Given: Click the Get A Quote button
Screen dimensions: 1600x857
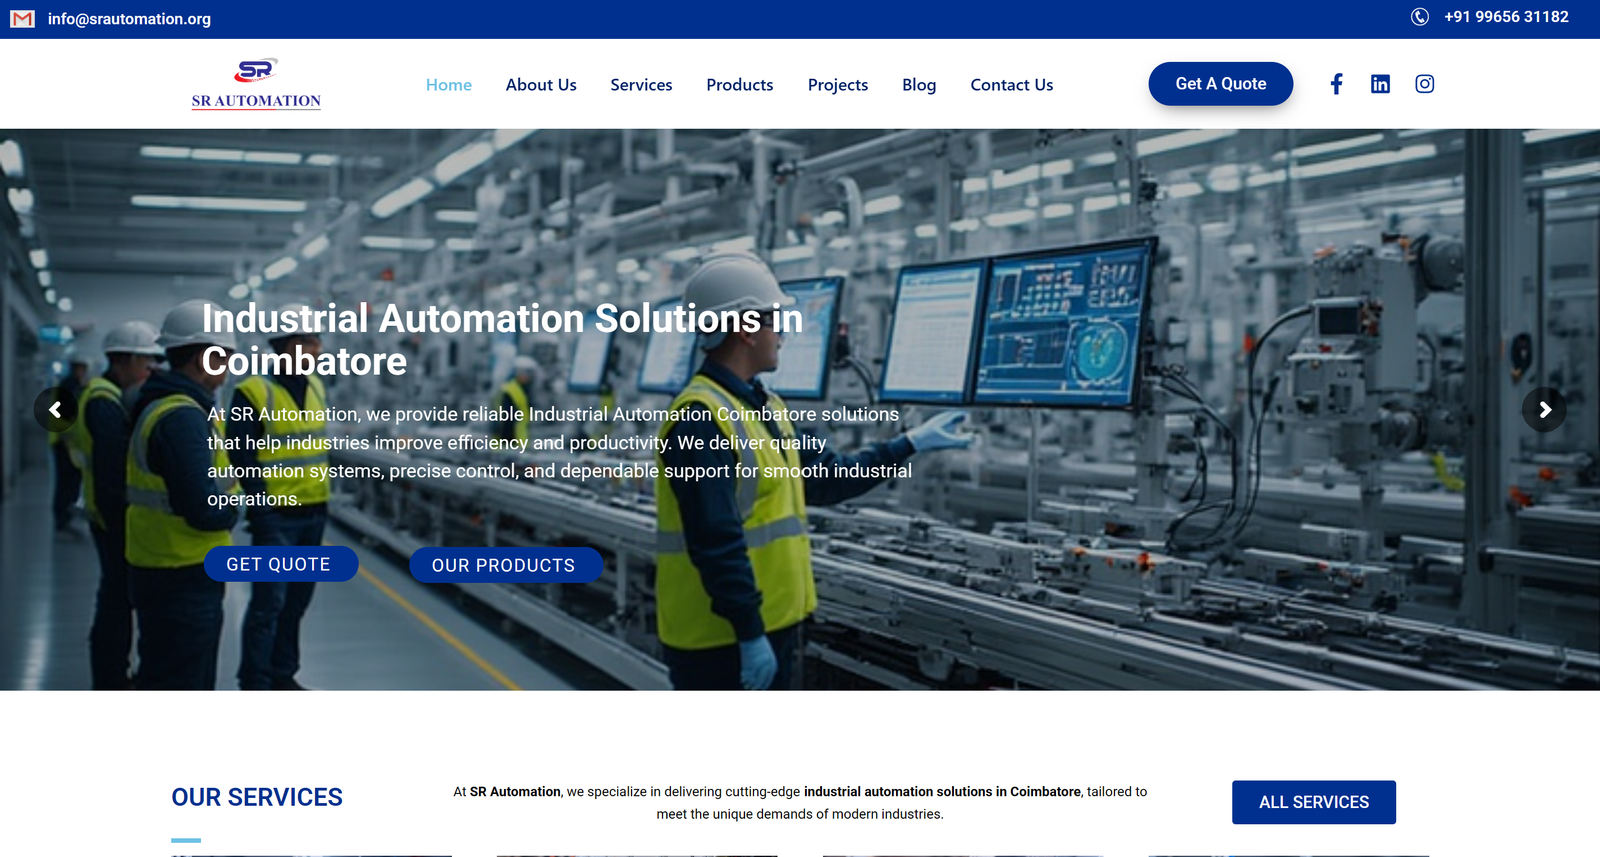Looking at the screenshot, I should [x=1221, y=84].
